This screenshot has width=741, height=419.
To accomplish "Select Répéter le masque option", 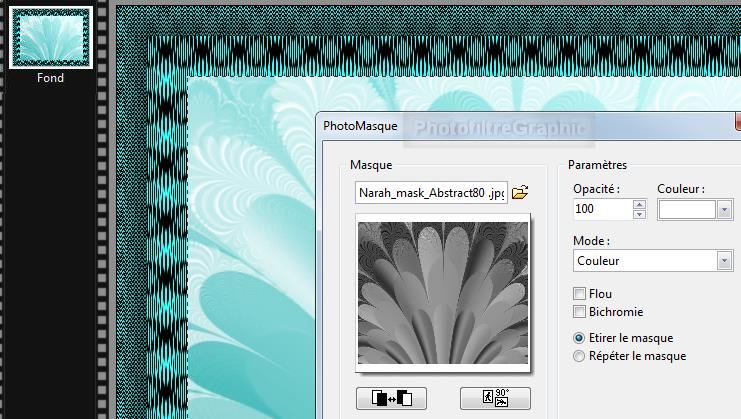I will 579,356.
